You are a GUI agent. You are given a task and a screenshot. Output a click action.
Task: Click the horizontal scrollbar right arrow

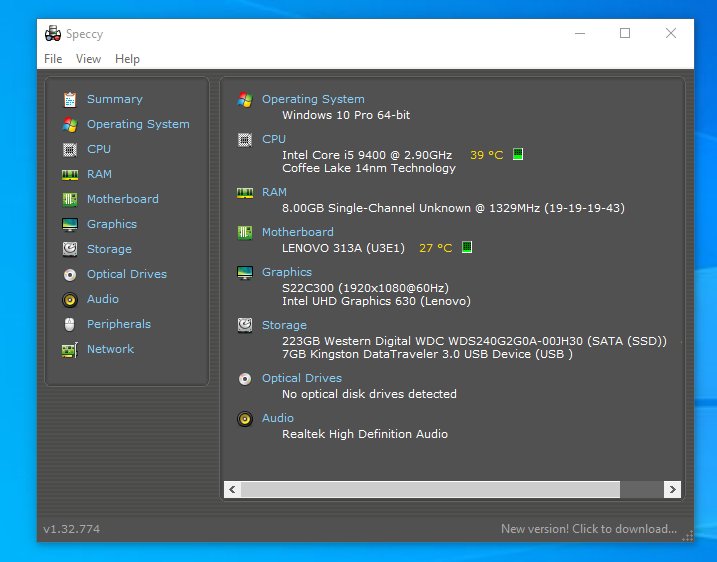[x=672, y=489]
